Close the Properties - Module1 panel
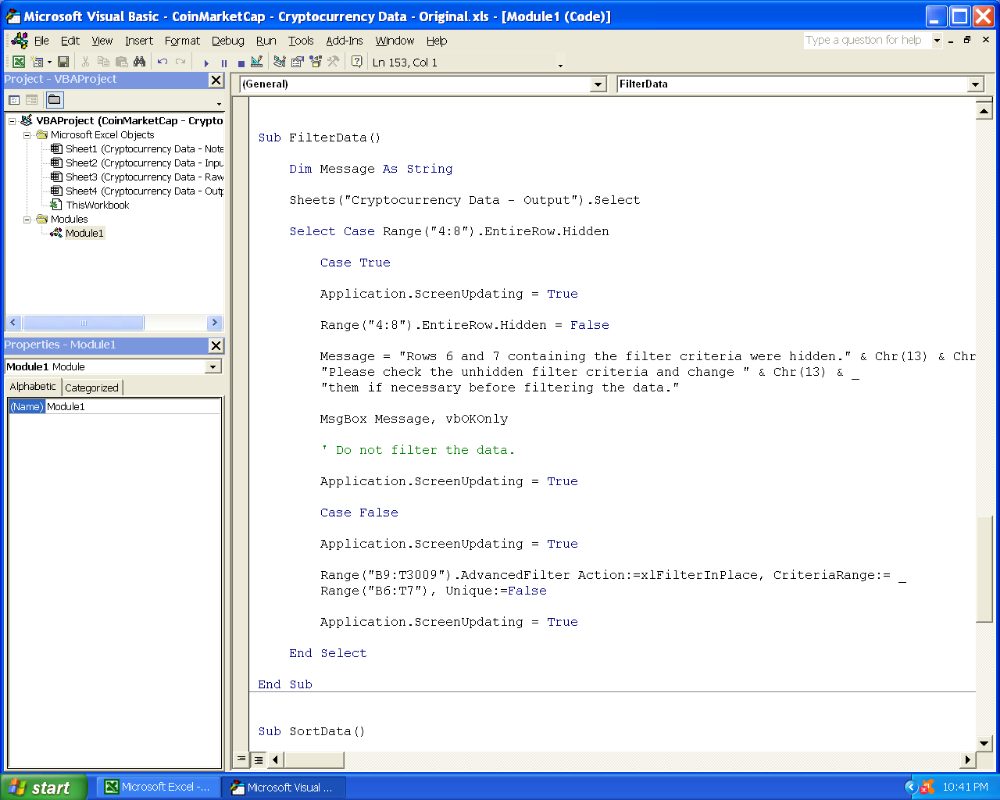 216,345
